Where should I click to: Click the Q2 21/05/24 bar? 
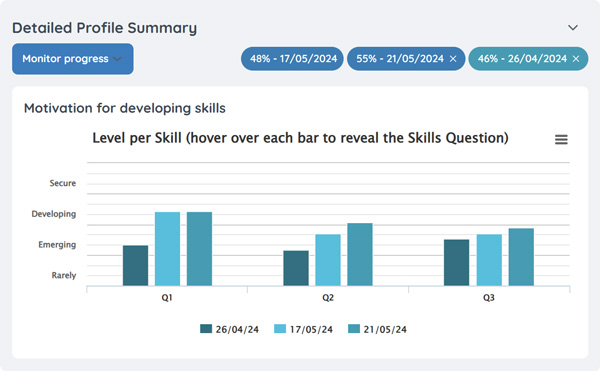(360, 254)
